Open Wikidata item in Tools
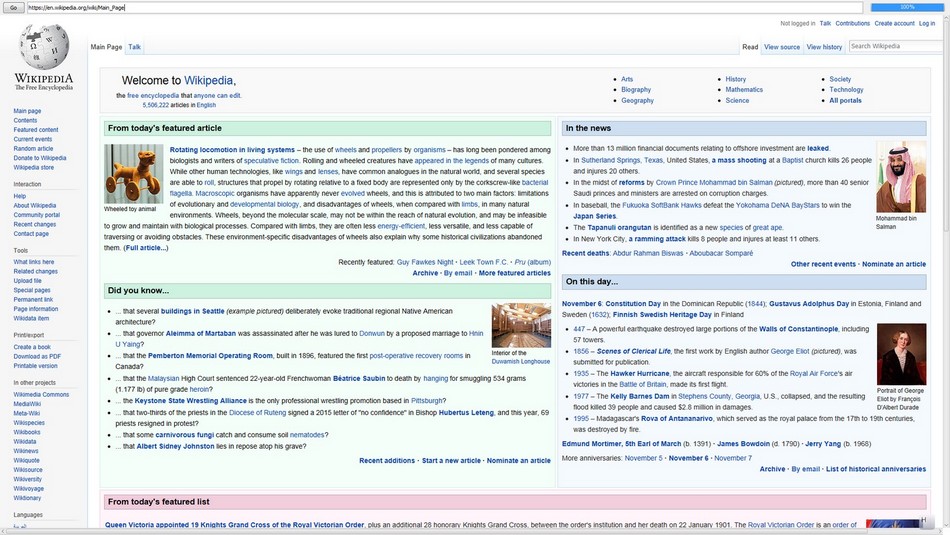The width and height of the screenshot is (950, 535). click(31, 319)
